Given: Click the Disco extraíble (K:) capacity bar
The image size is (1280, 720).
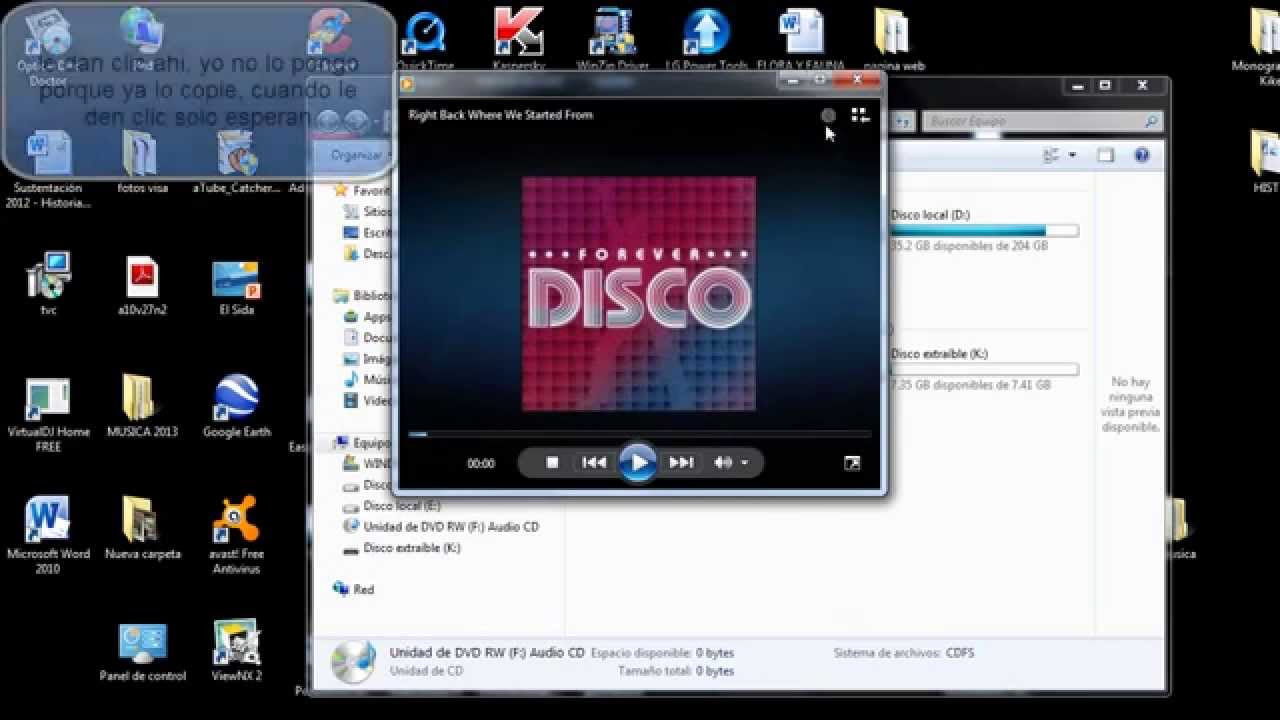Looking at the screenshot, I should [984, 370].
